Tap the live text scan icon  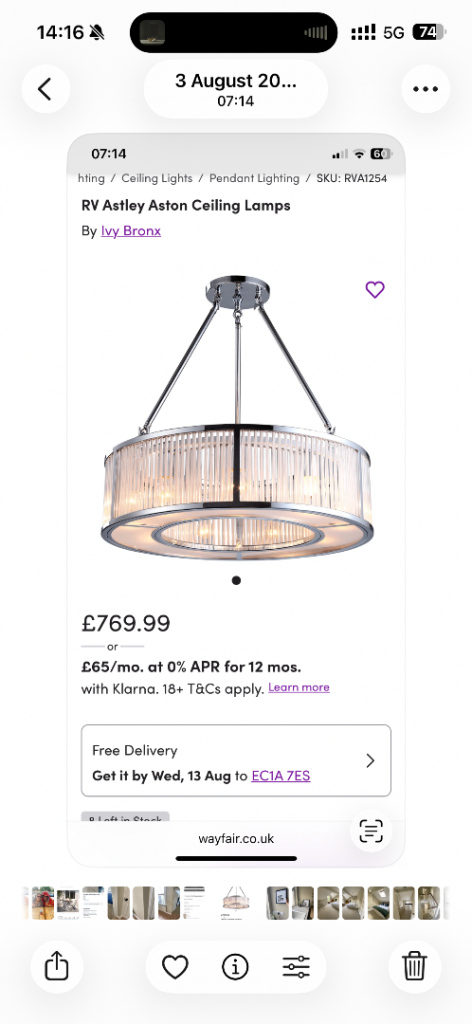click(371, 831)
